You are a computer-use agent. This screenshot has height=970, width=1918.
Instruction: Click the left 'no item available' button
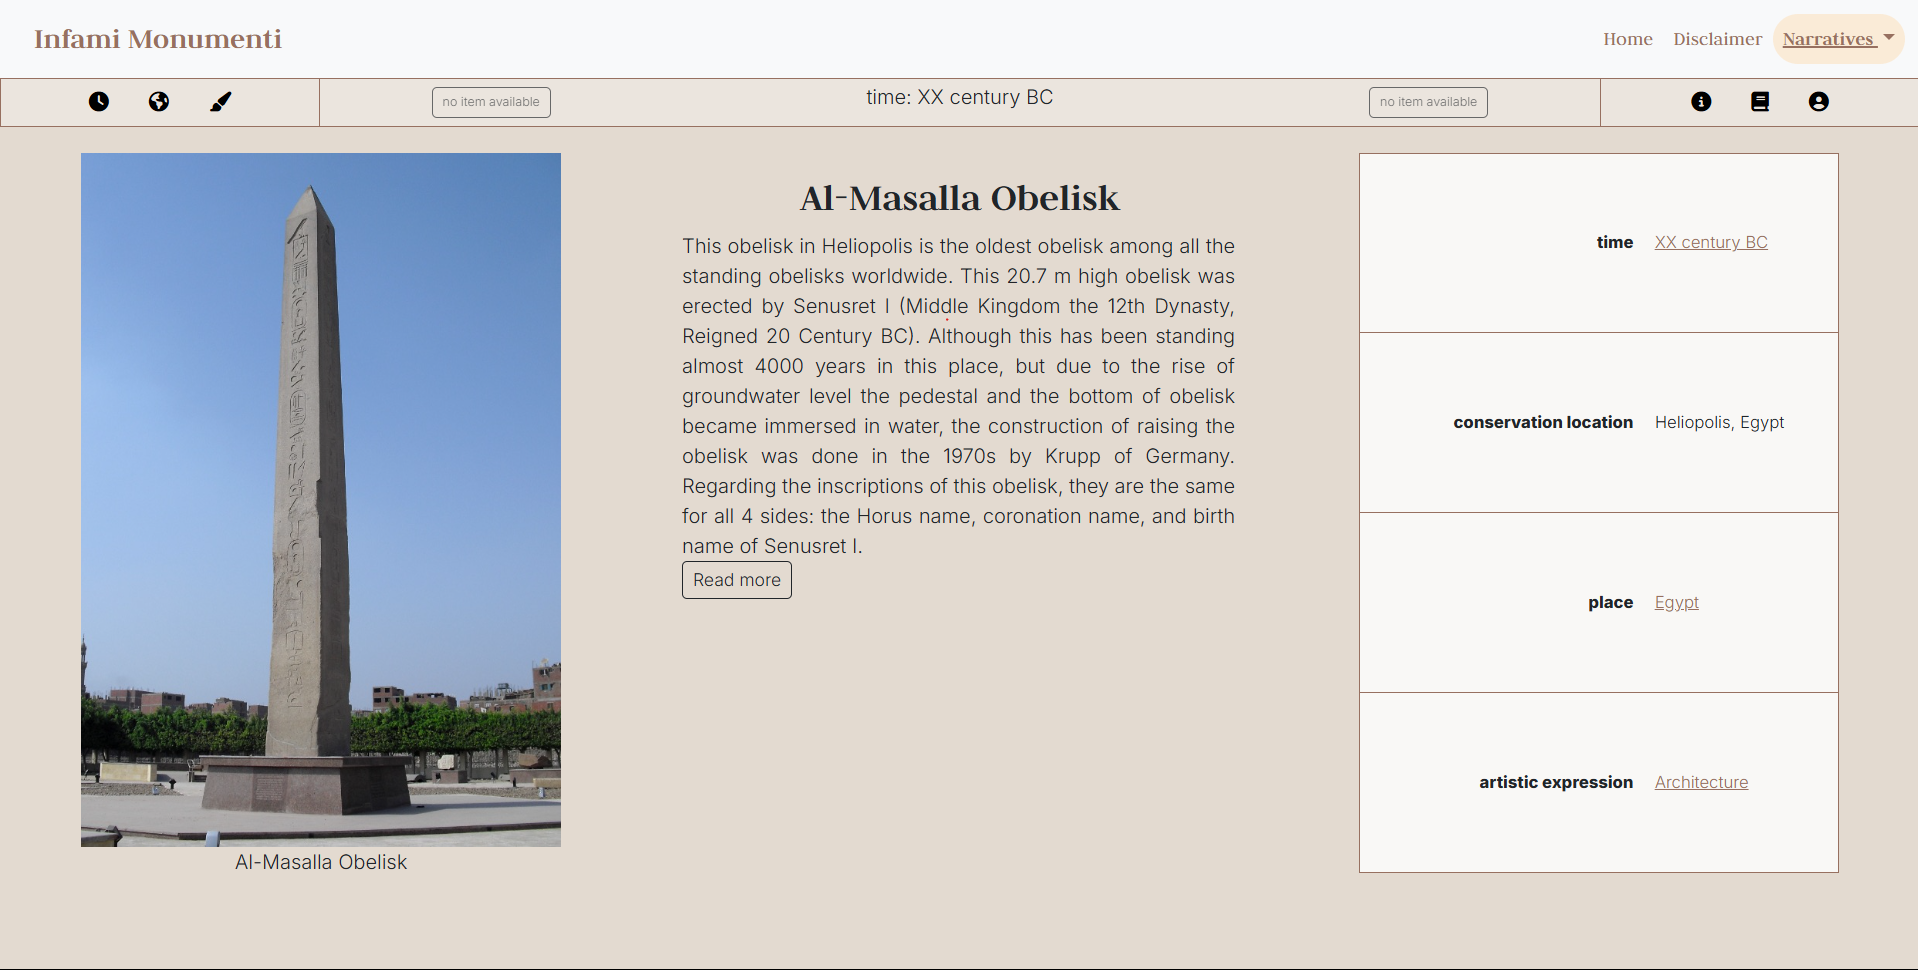(x=491, y=102)
